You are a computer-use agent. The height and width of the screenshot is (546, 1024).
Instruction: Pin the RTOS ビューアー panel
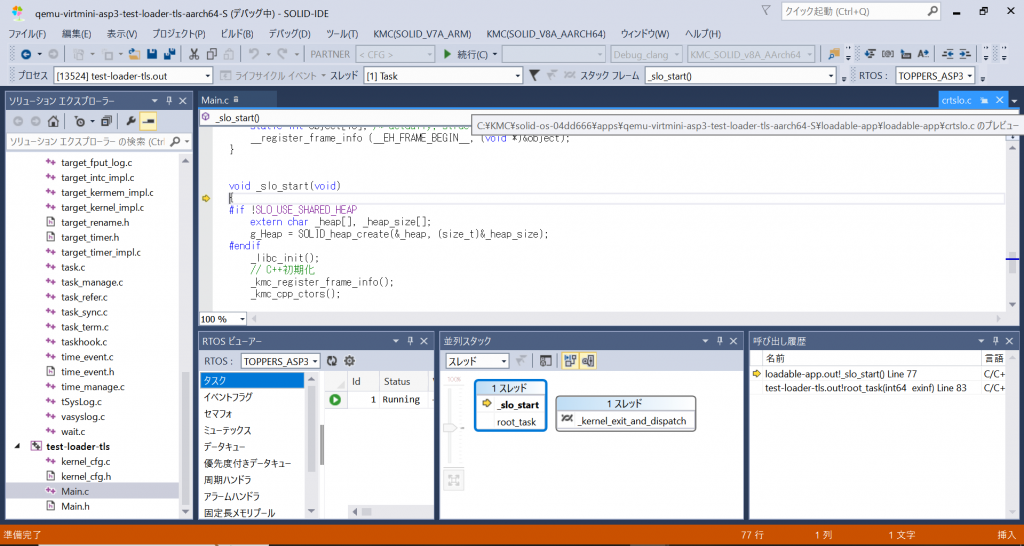pyautogui.click(x=410, y=341)
